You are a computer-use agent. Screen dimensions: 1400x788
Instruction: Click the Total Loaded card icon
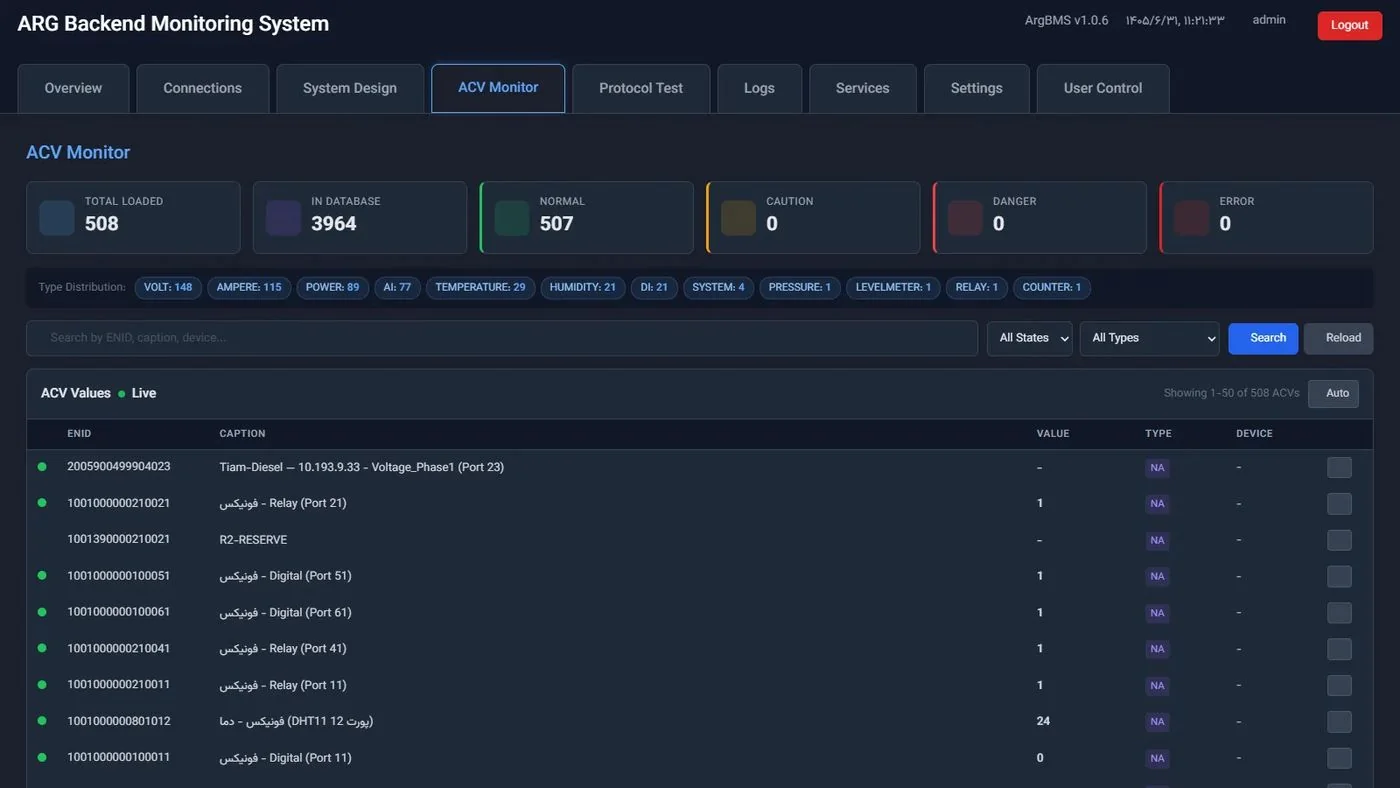pyautogui.click(x=57, y=218)
